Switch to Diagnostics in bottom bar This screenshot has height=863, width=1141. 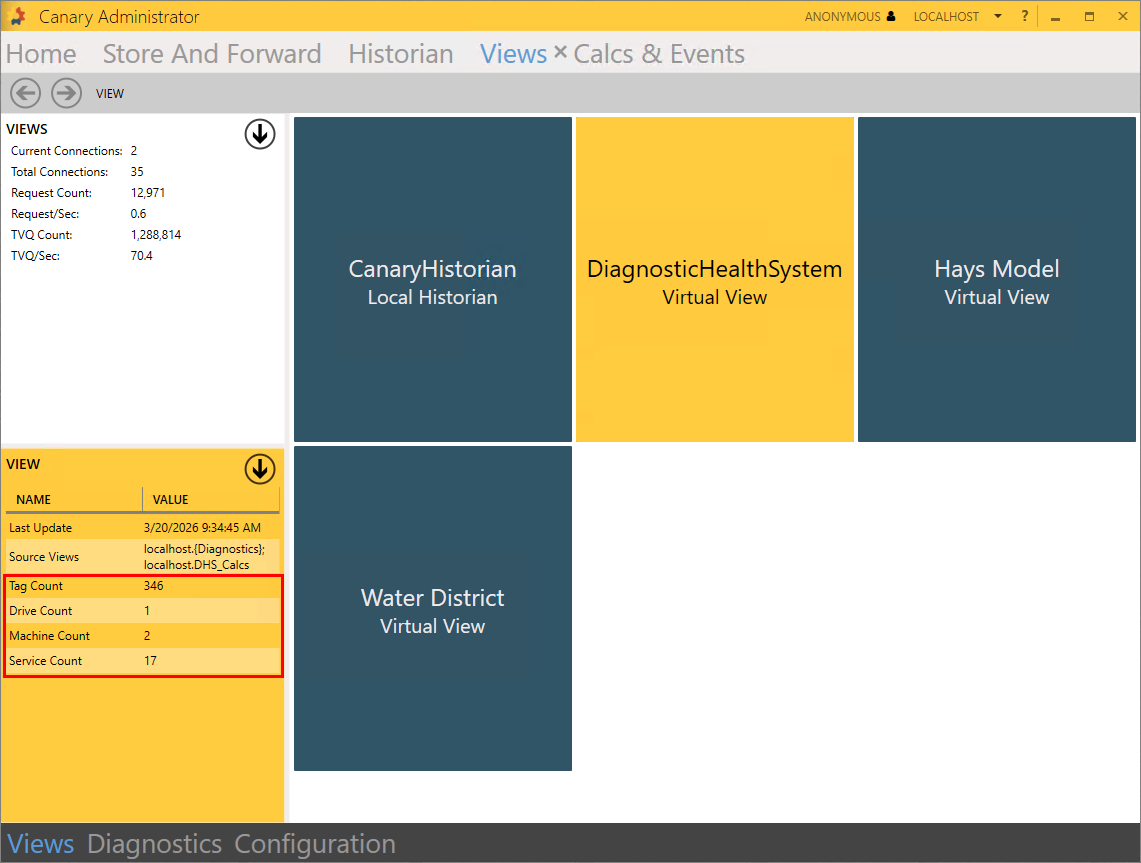coord(154,844)
